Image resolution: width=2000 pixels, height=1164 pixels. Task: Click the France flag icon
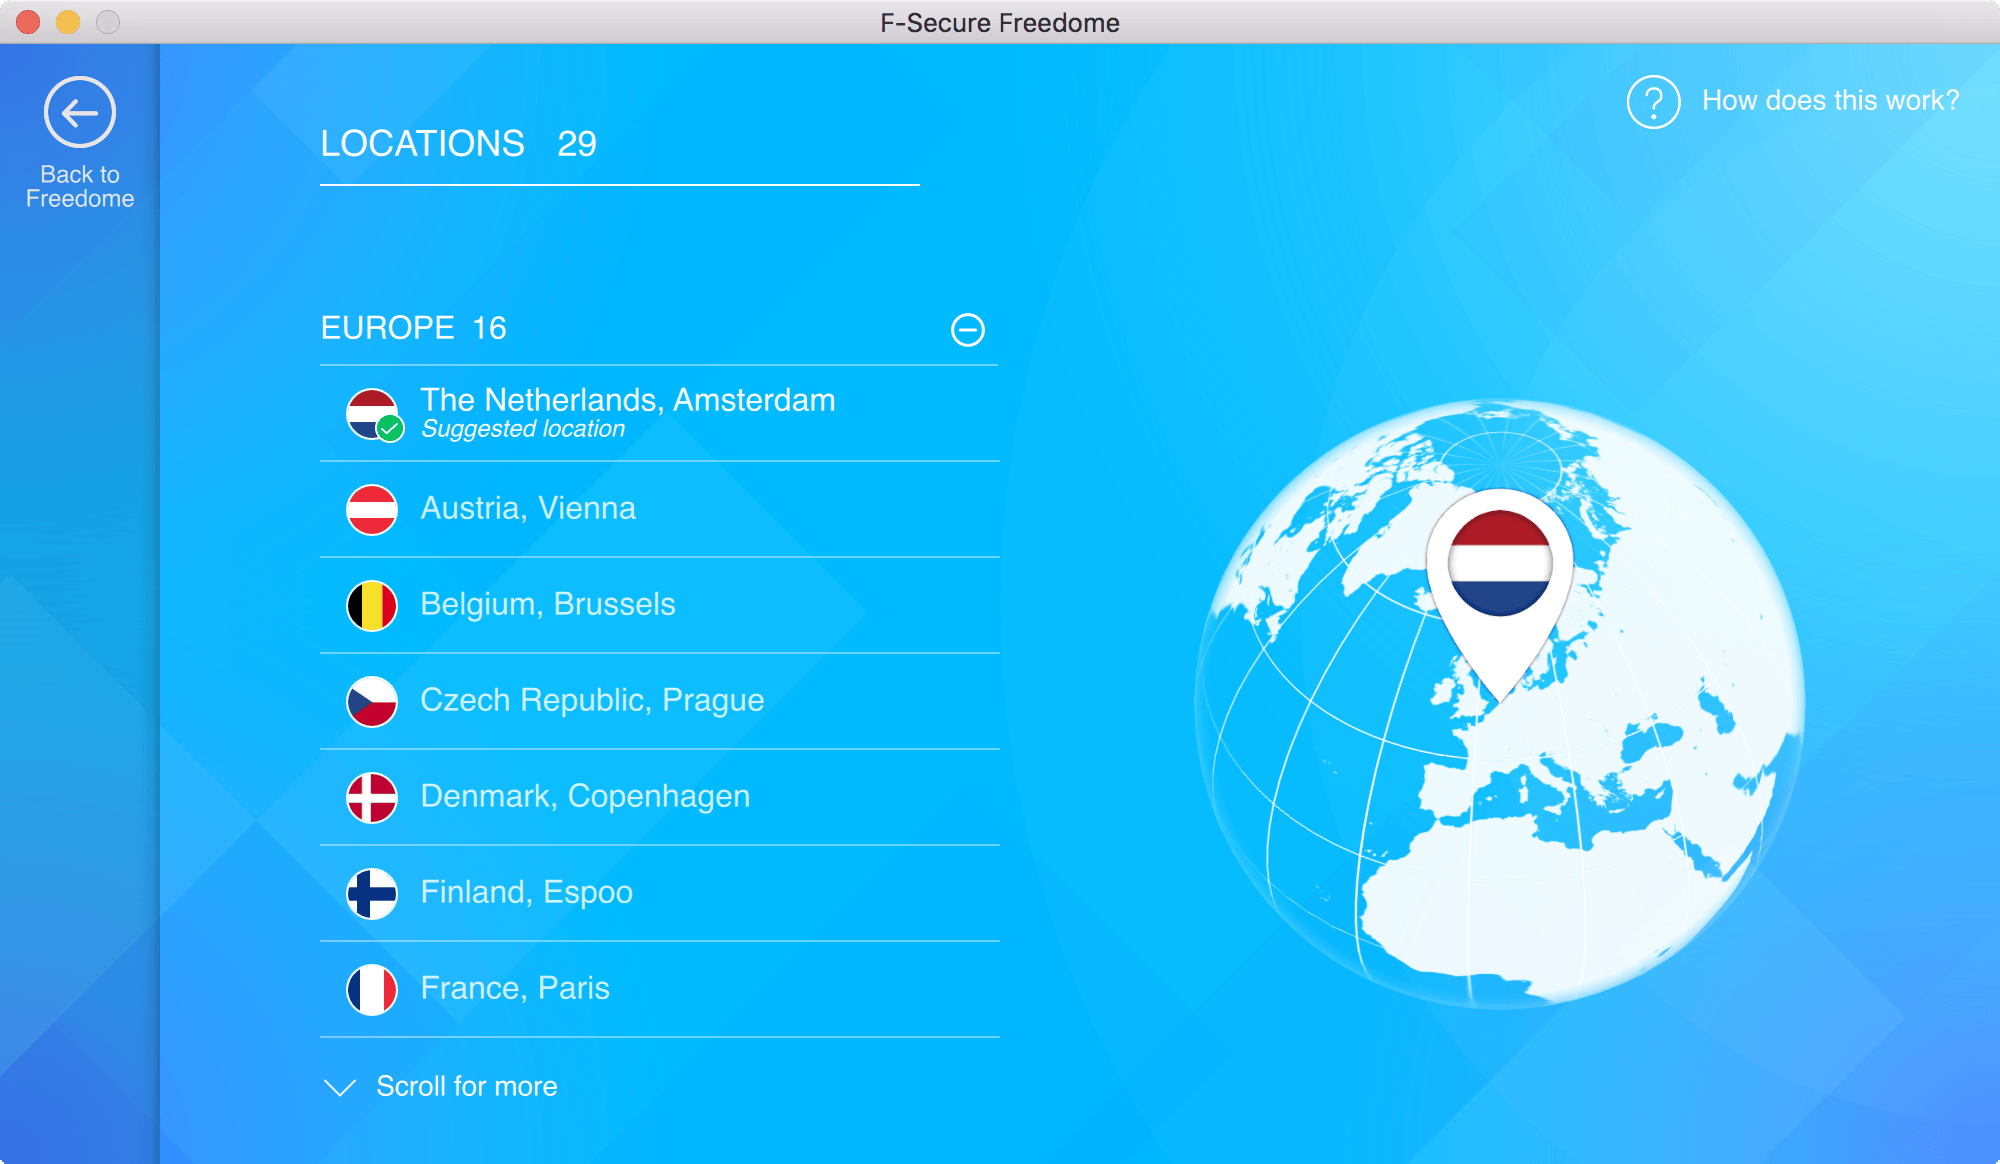[x=372, y=989]
